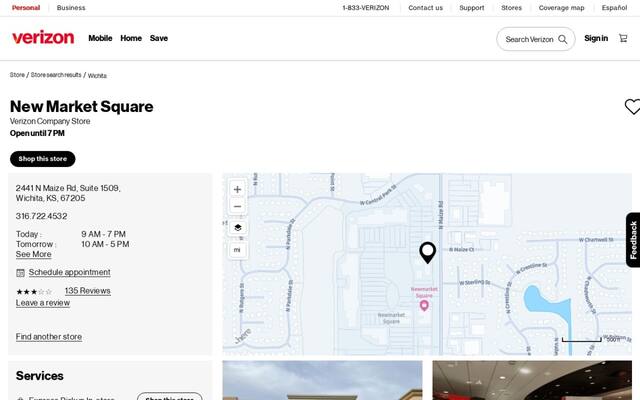Click the star rating

[x=34, y=291]
